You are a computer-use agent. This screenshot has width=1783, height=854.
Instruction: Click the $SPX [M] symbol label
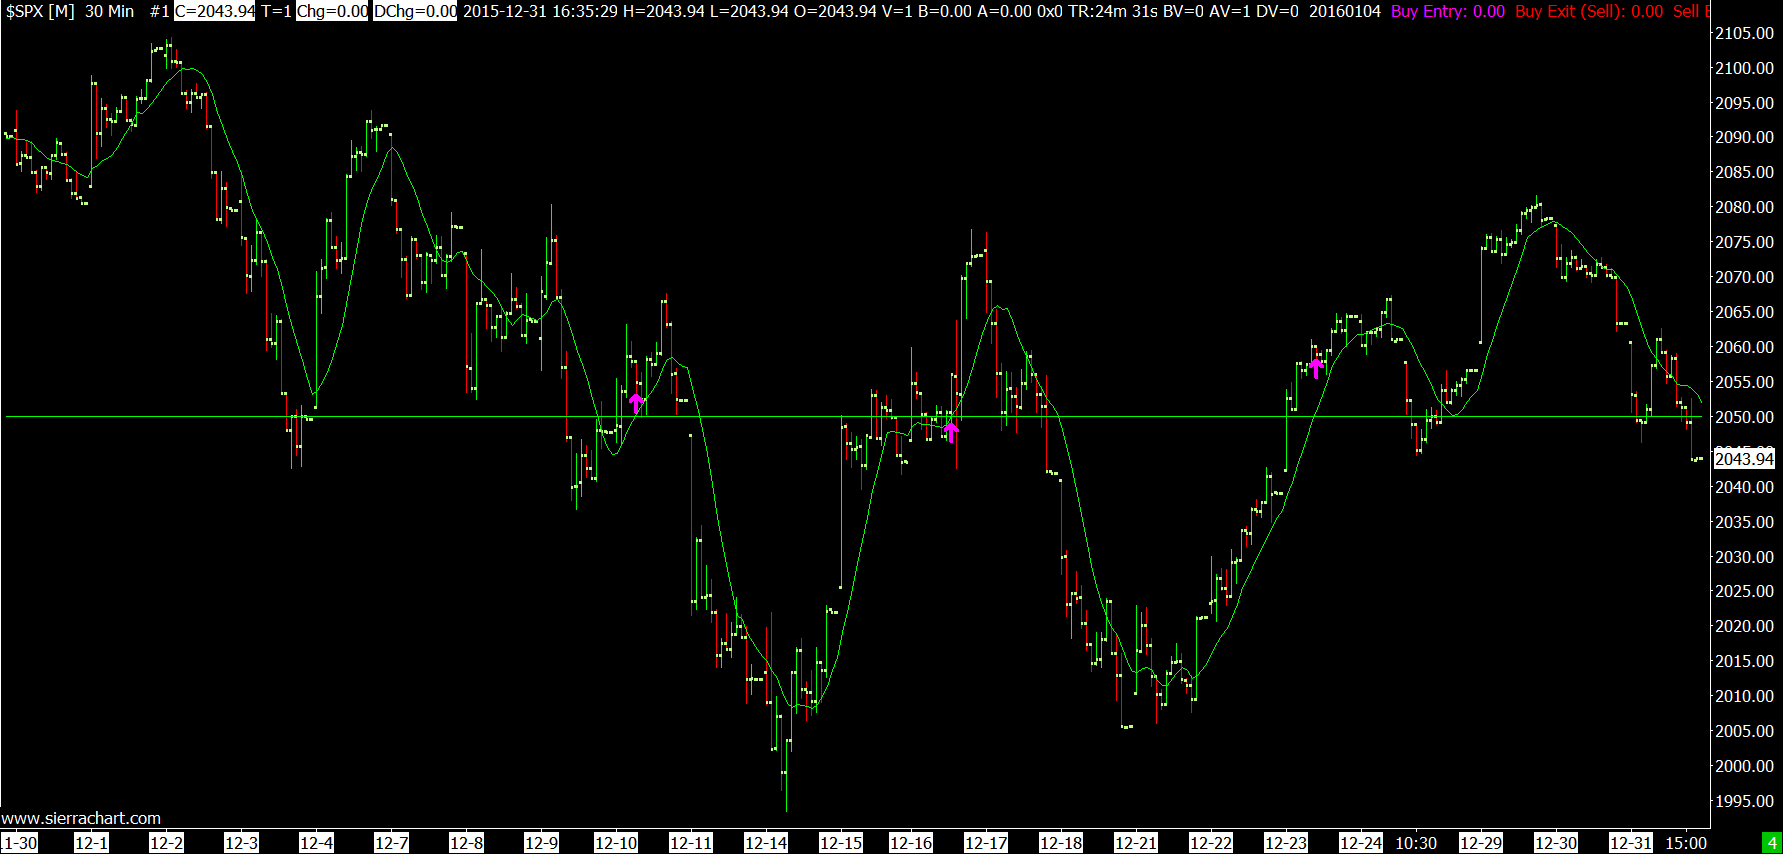pyautogui.click(x=40, y=11)
